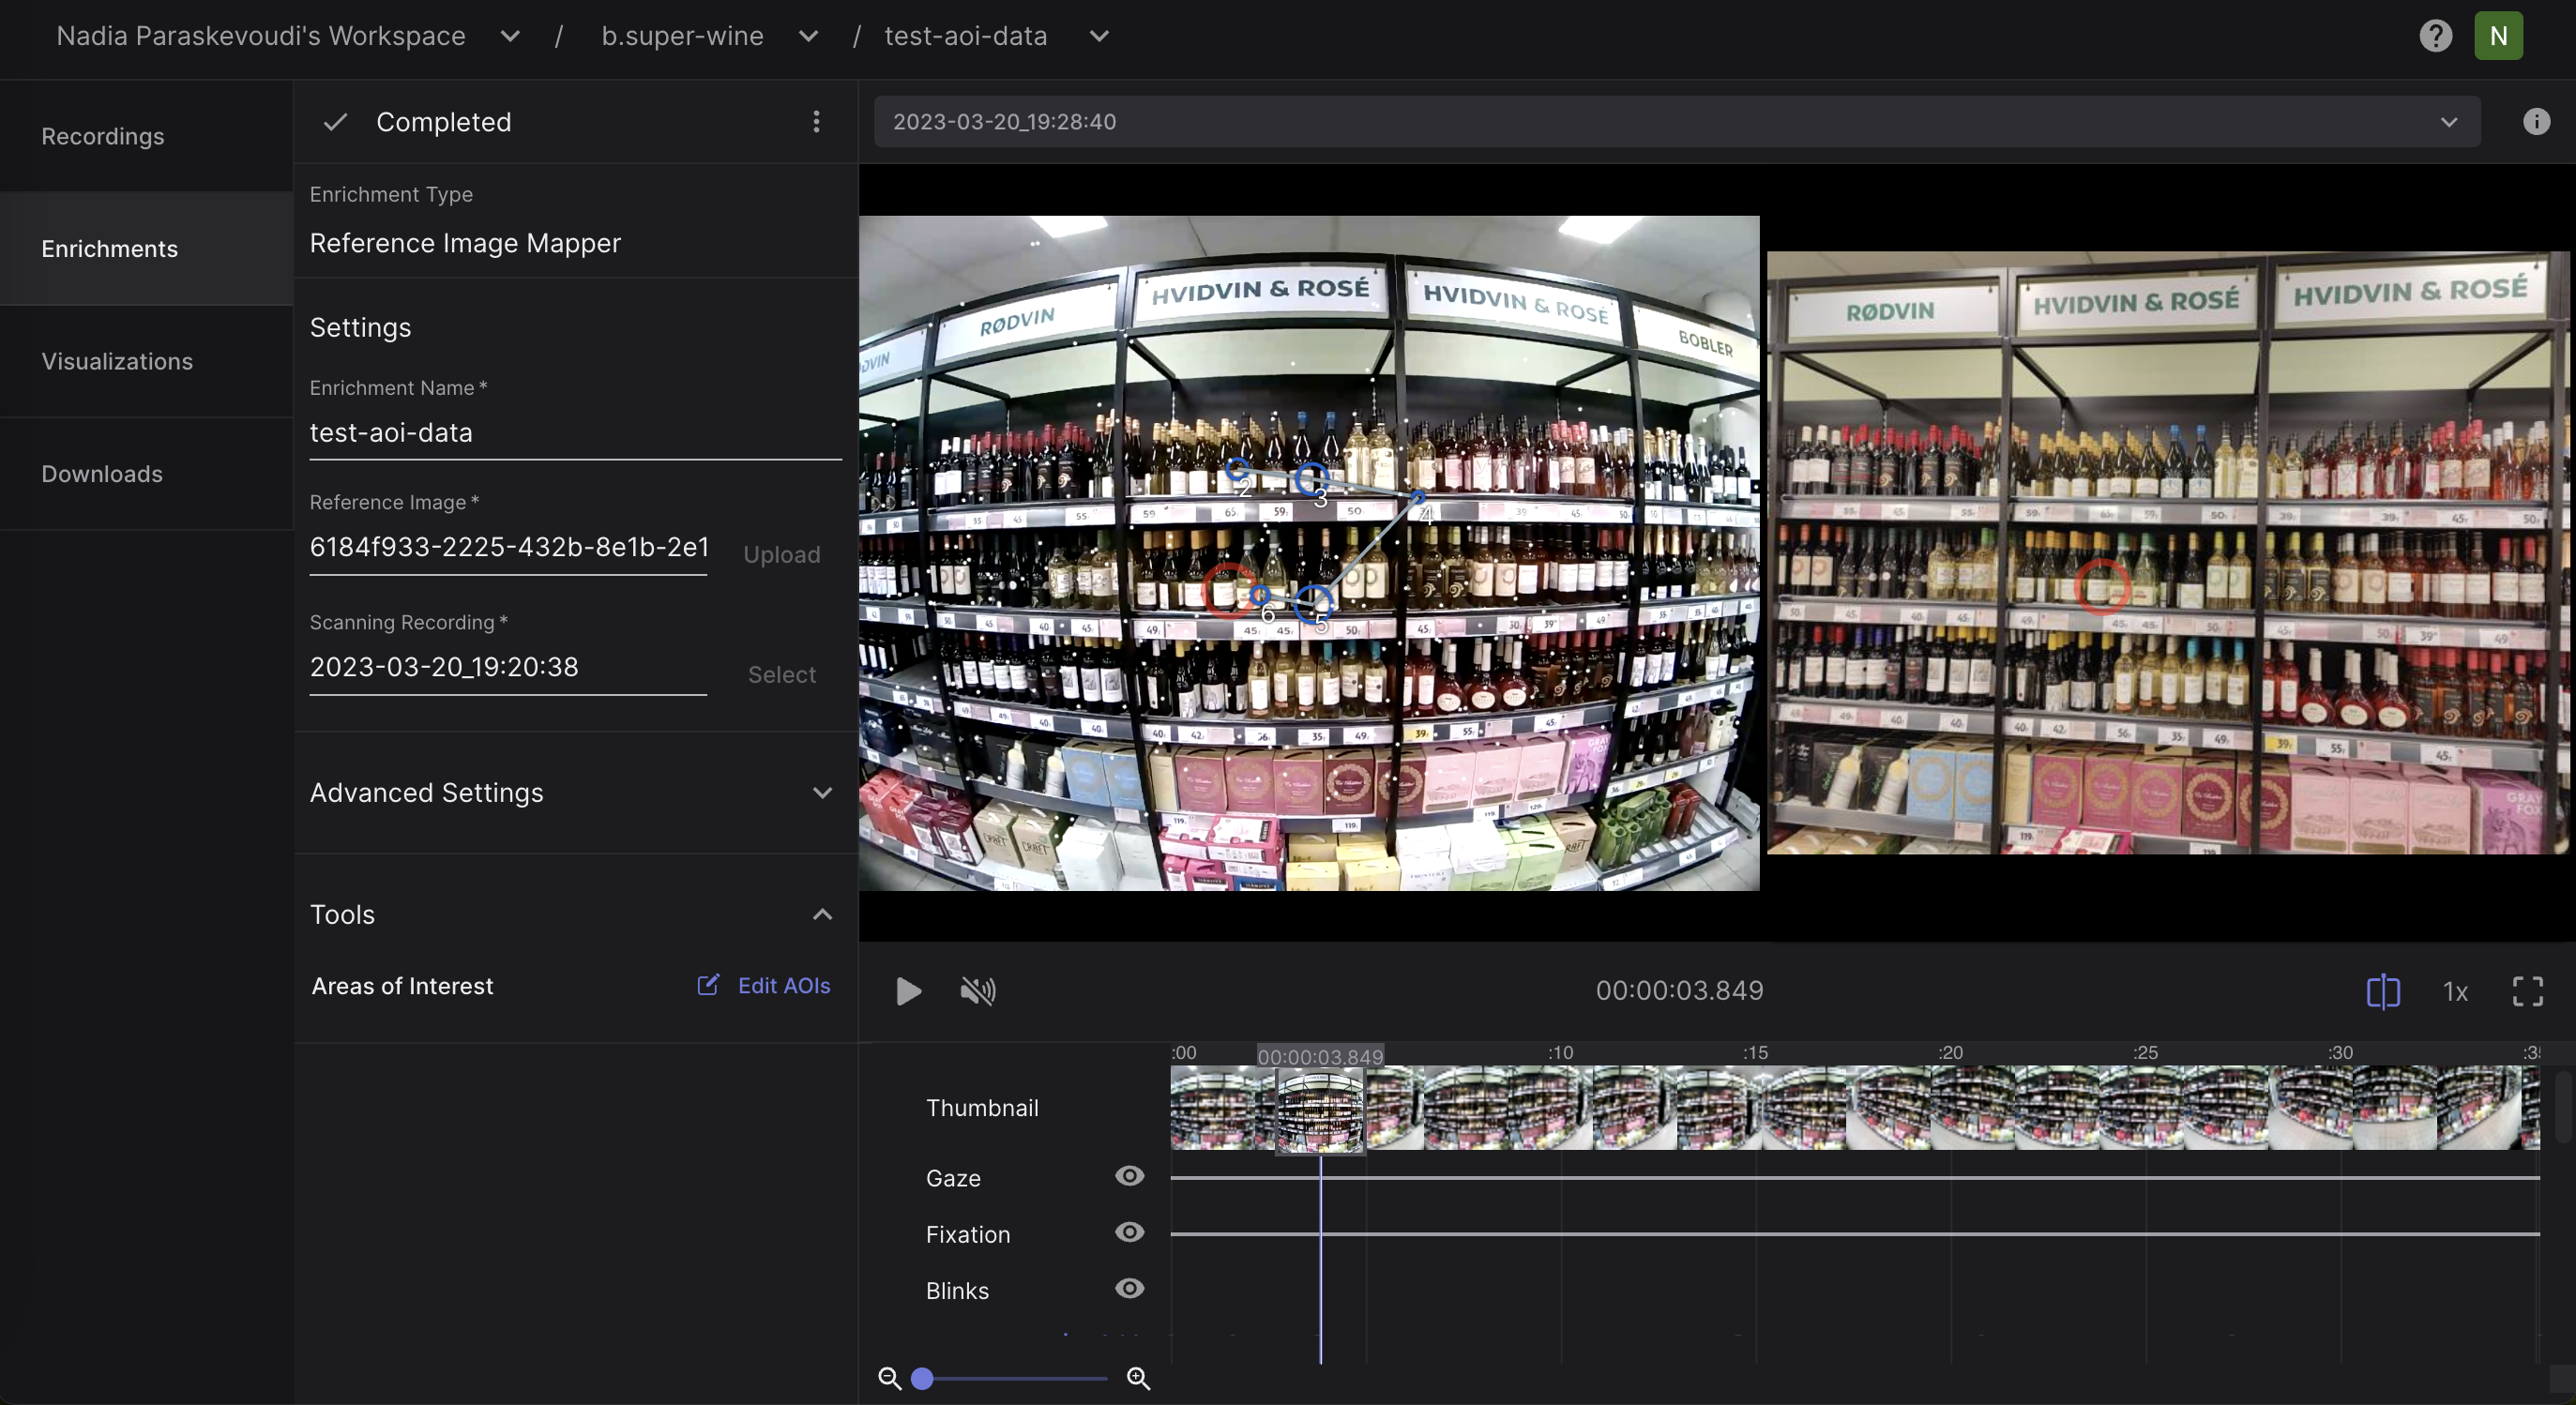Viewport: 2576px width, 1405px height.
Task: Open the recording selector dropdown 2023-03-20_19:28:40
Action: 1676,122
